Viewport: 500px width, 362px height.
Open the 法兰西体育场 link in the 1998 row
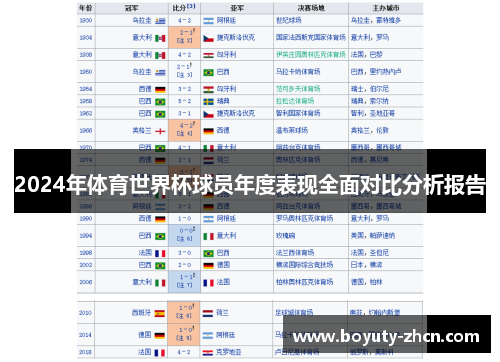295,253
